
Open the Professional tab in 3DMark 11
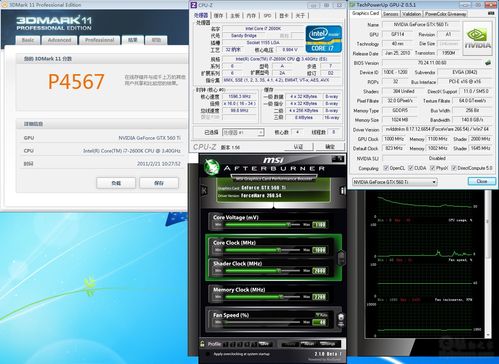point(99,40)
